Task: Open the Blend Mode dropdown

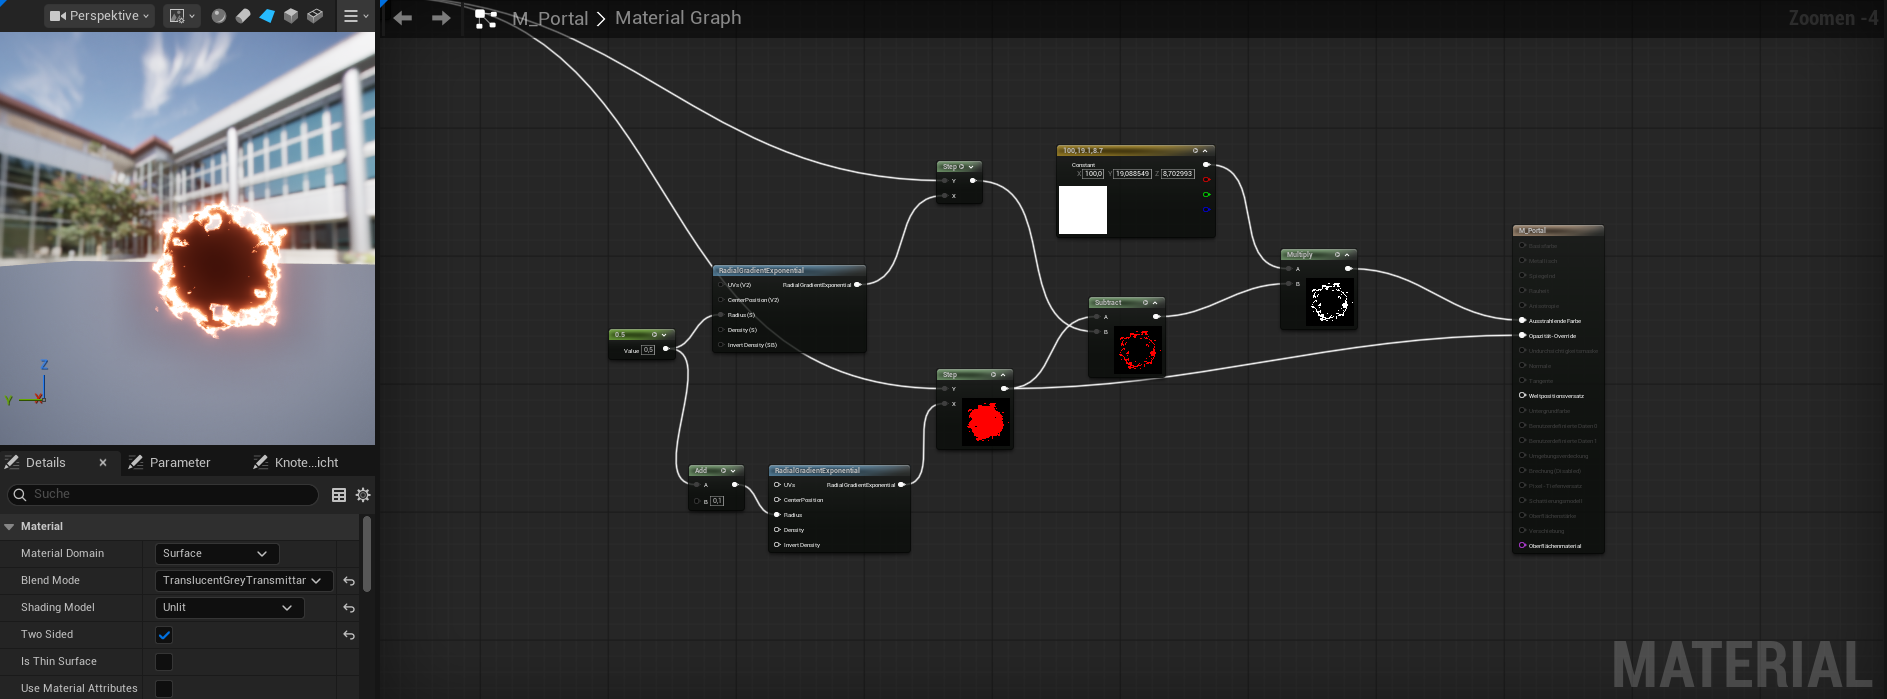Action: pyautogui.click(x=244, y=580)
